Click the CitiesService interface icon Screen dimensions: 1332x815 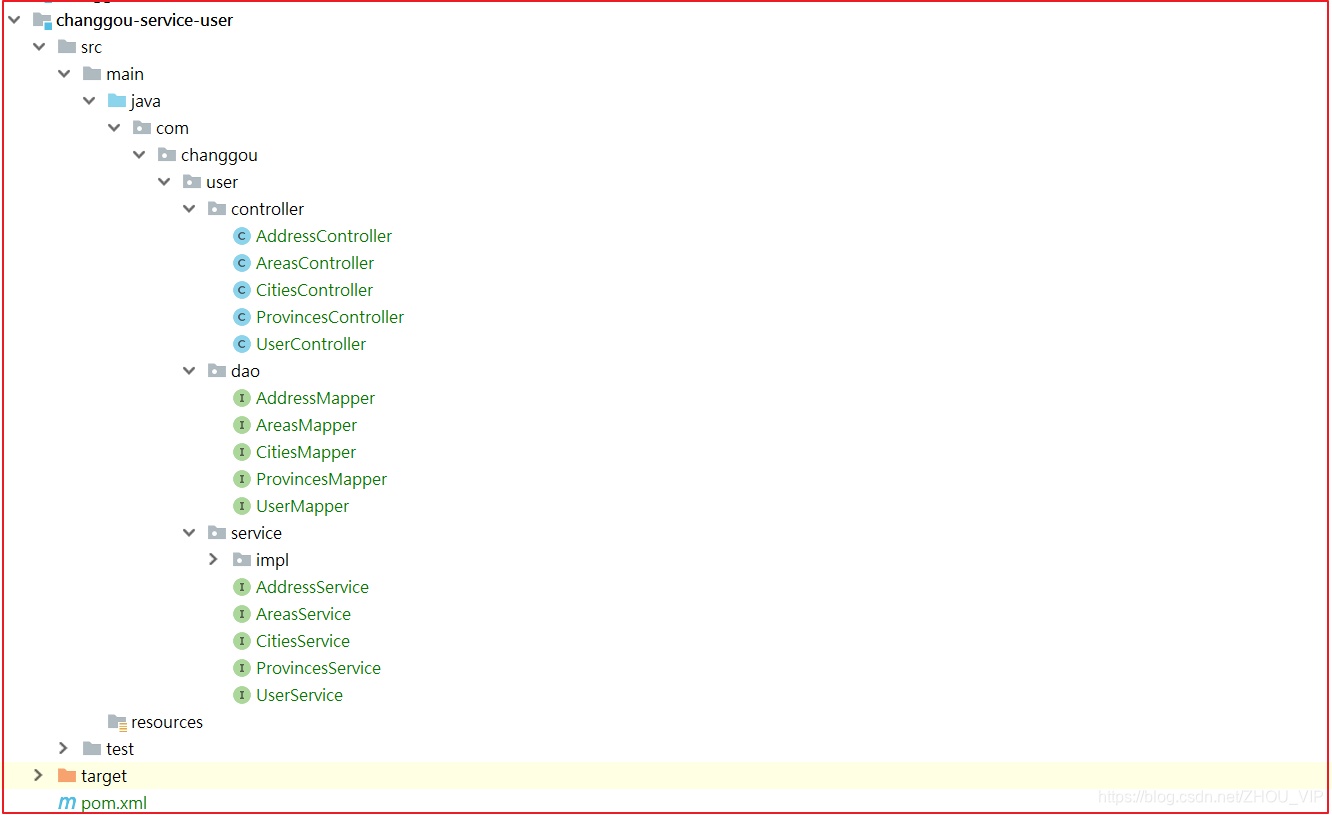(x=241, y=641)
